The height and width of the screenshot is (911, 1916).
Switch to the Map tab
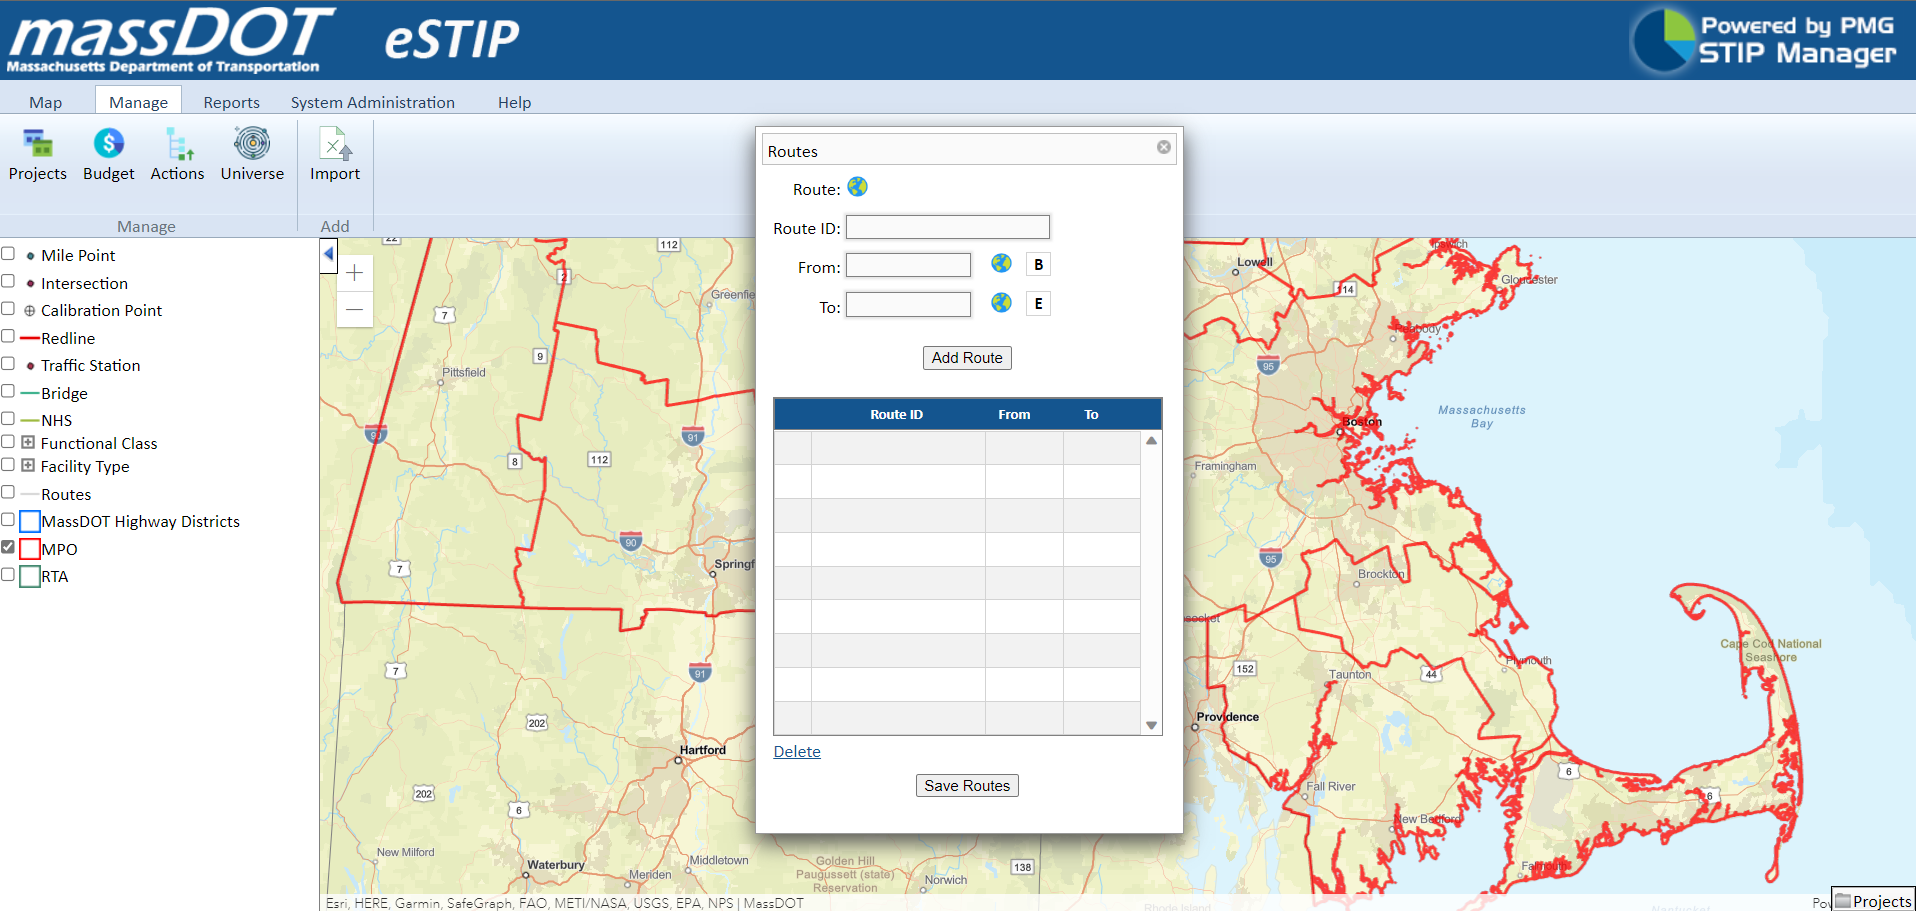[45, 101]
